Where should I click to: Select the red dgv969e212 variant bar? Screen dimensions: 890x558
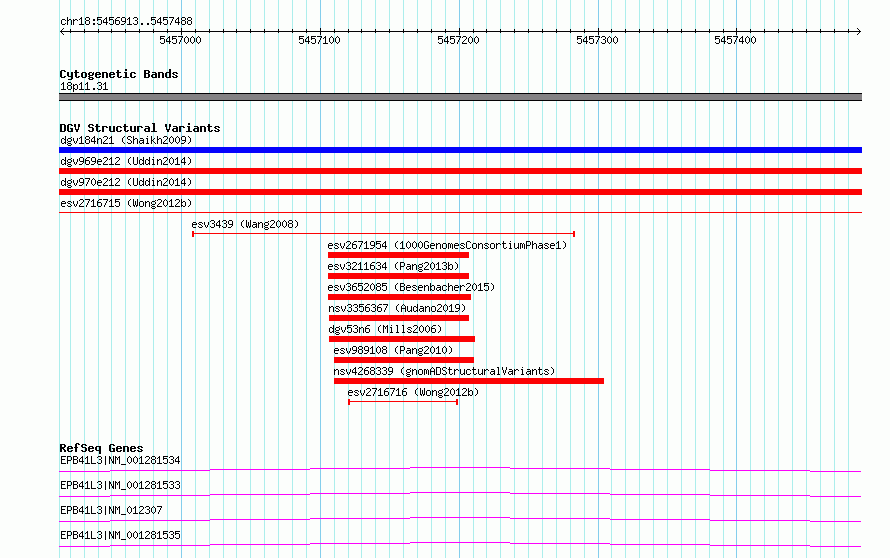(460, 171)
